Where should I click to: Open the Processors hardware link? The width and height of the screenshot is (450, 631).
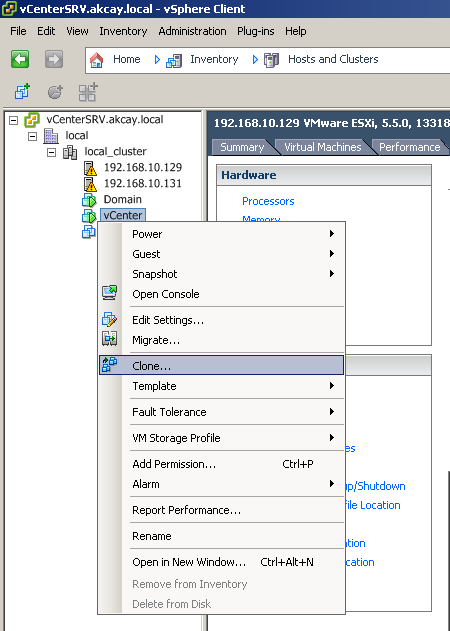tap(268, 201)
